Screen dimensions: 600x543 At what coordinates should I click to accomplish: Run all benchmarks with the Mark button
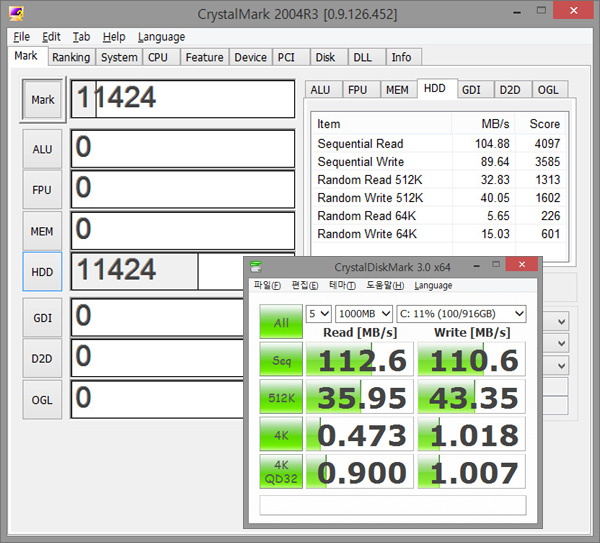pos(42,99)
